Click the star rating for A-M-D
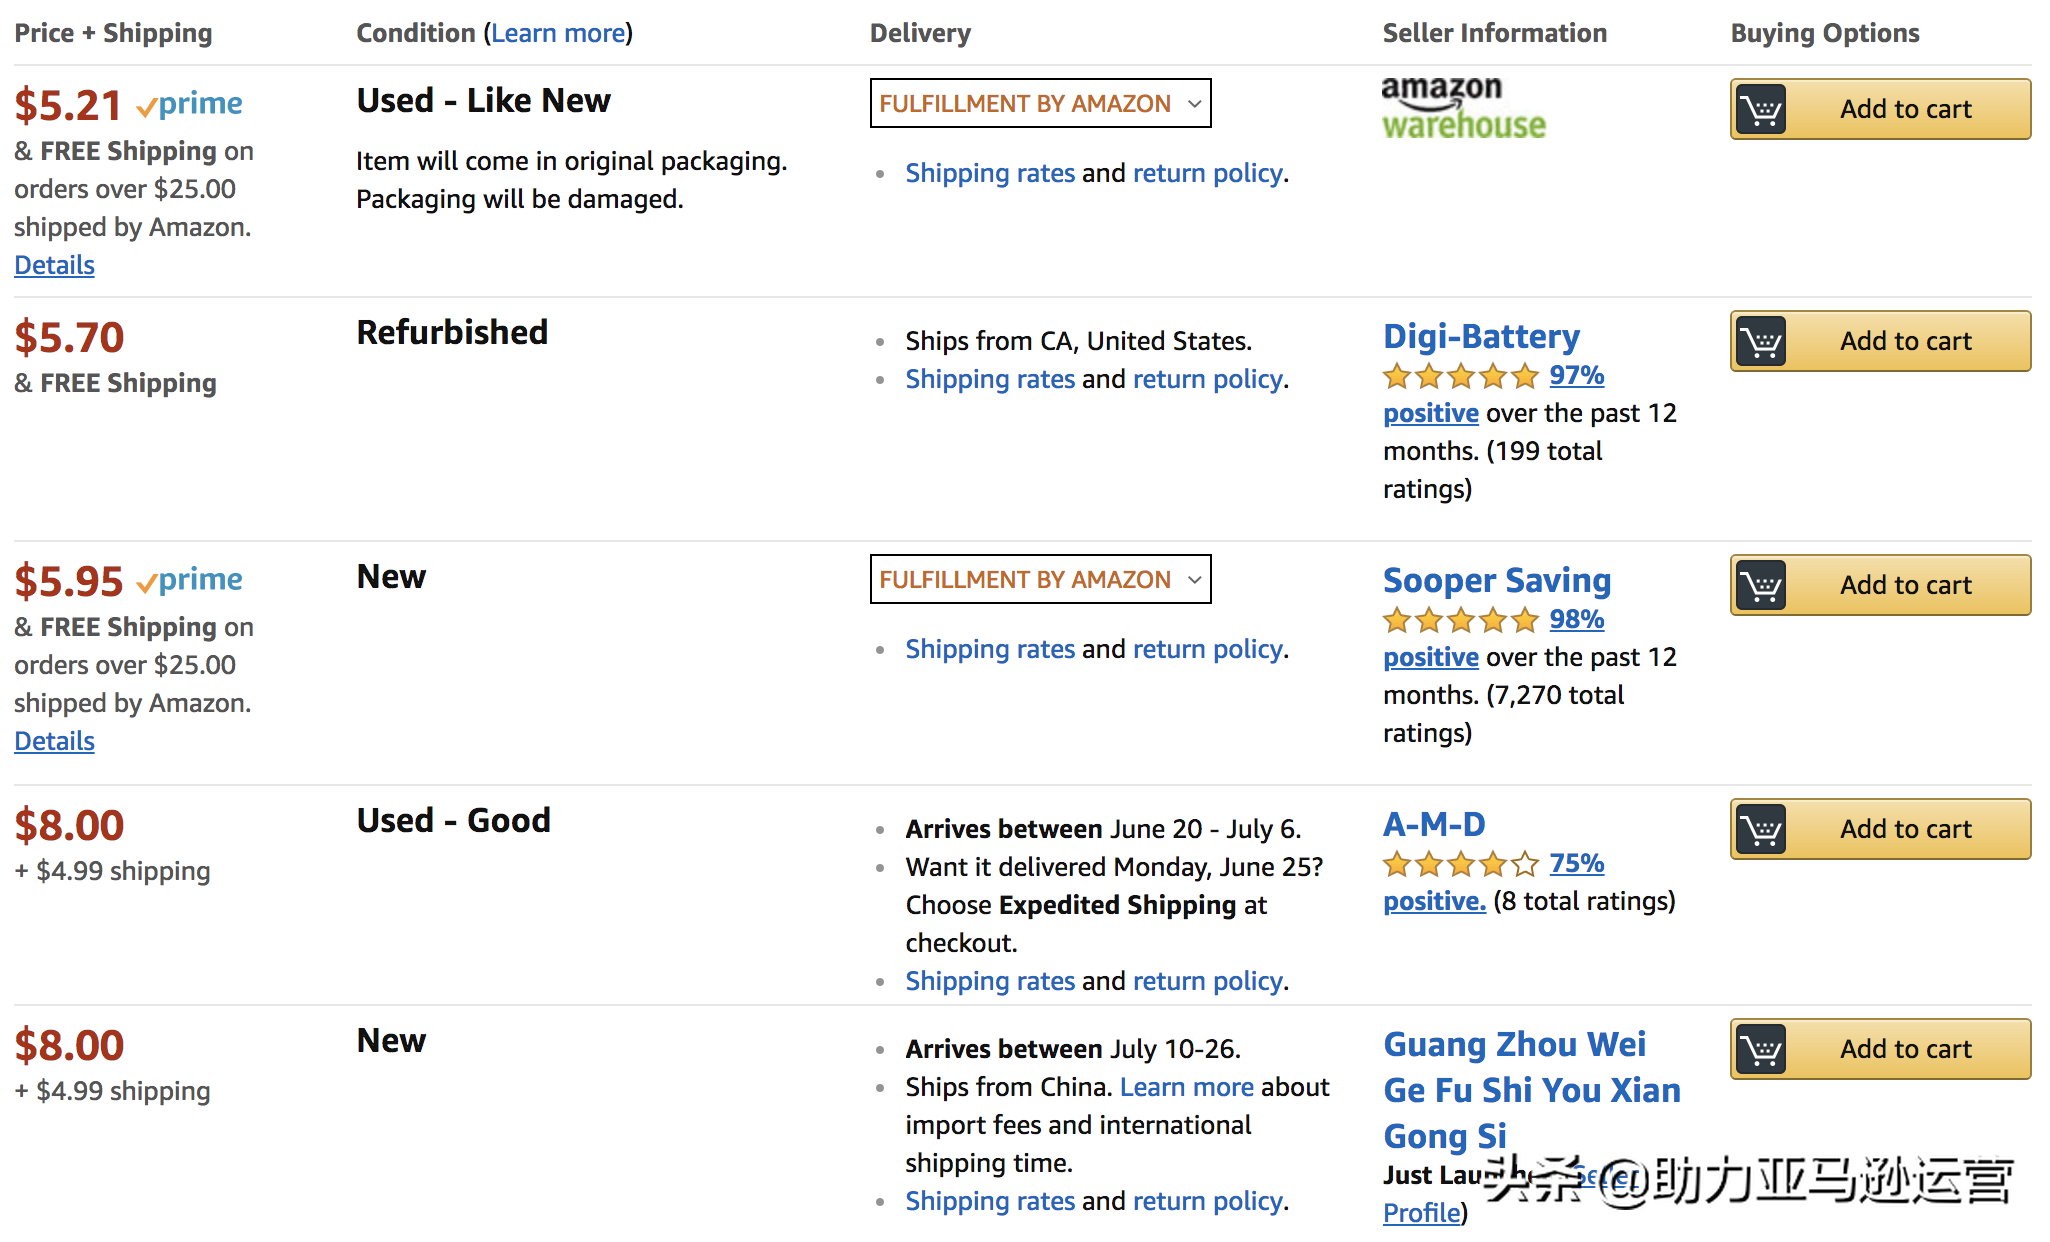The height and width of the screenshot is (1242, 2050). coord(1460,864)
